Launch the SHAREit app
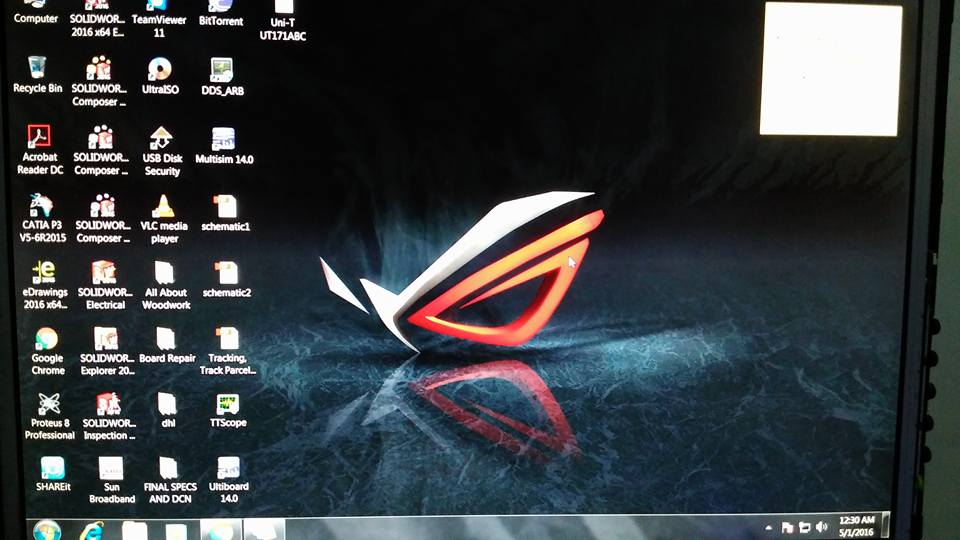Screen dimensions: 960x540 tap(53, 474)
